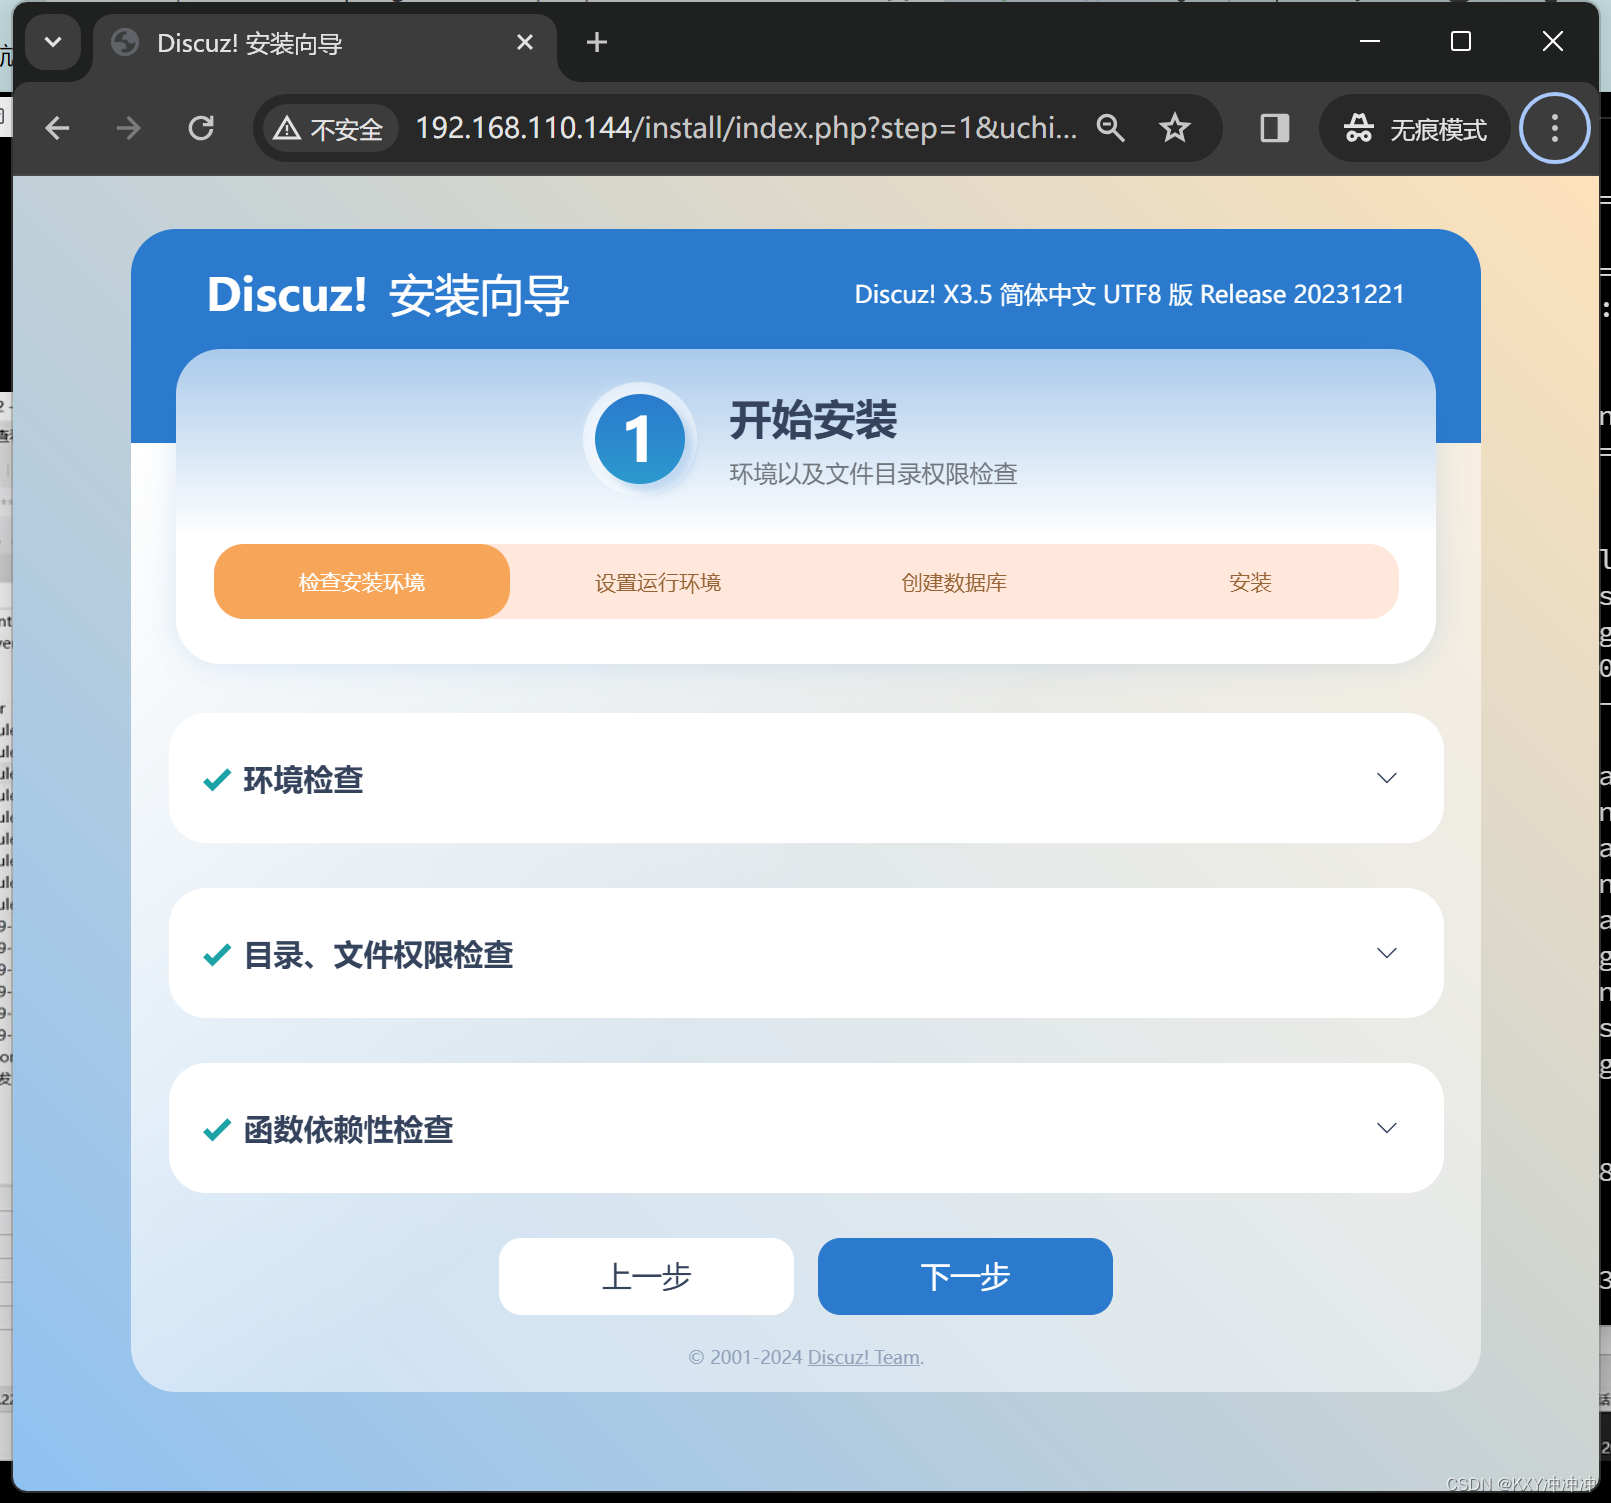Open the zoom magnifier icon in address bar

pyautogui.click(x=1110, y=128)
